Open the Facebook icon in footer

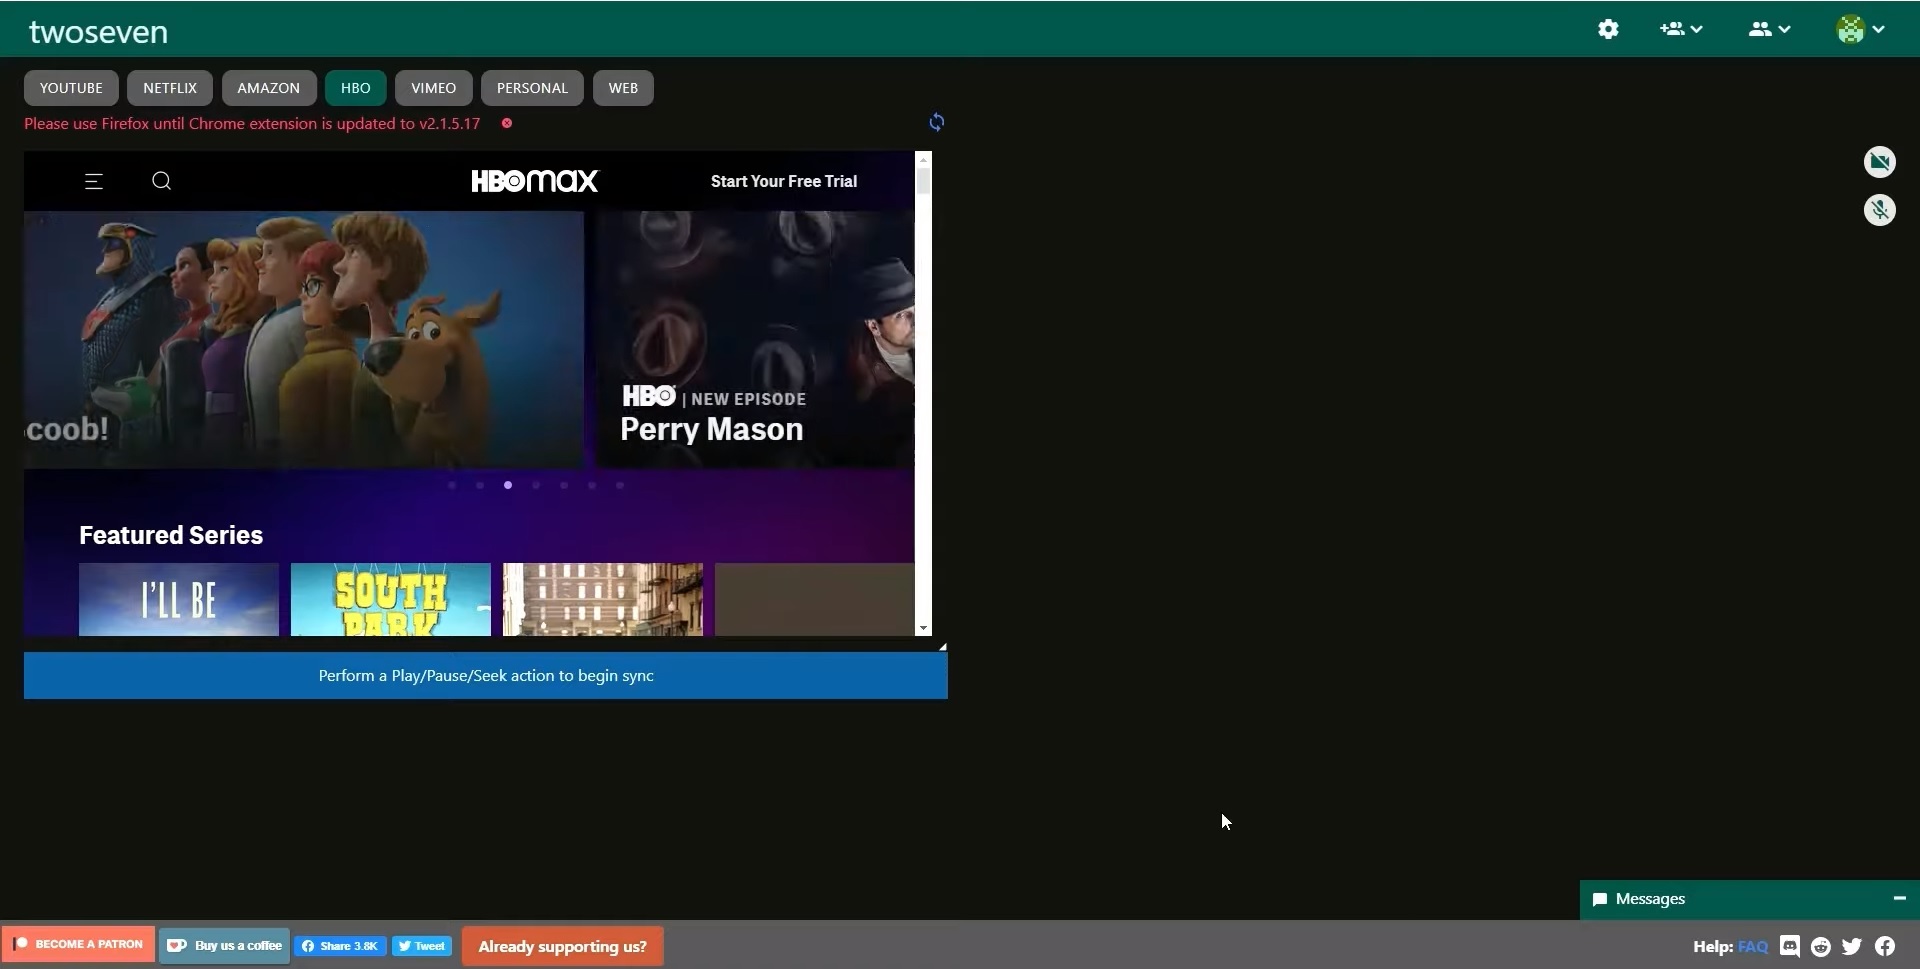pyautogui.click(x=1885, y=946)
